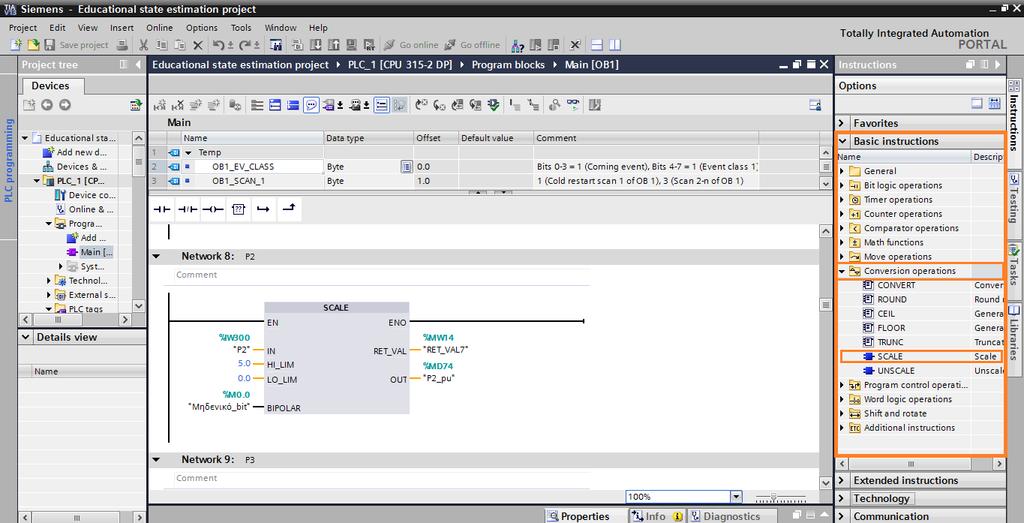Insert output coil from favorites bar
1024x523 pixels.
point(213,210)
